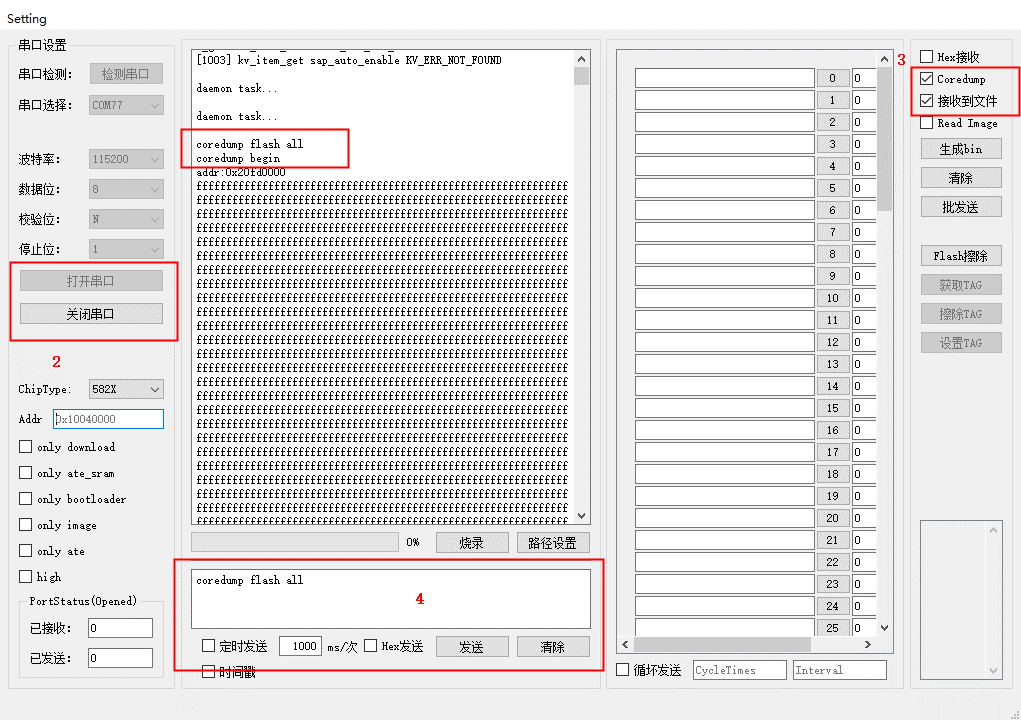Click the Flash擦除 button
This screenshot has width=1021, height=720.
click(961, 256)
